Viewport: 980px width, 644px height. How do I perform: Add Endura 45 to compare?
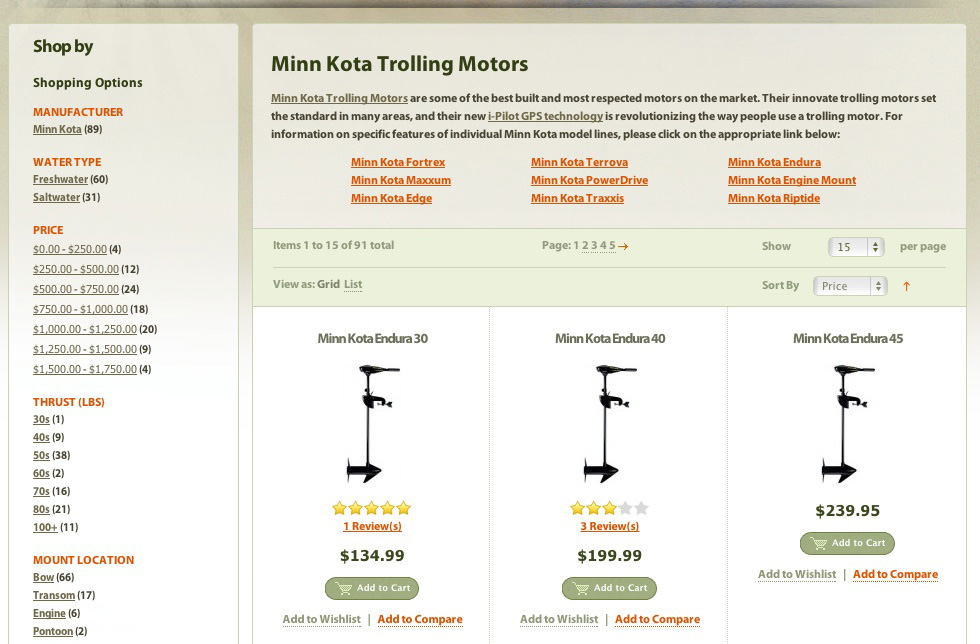[896, 574]
